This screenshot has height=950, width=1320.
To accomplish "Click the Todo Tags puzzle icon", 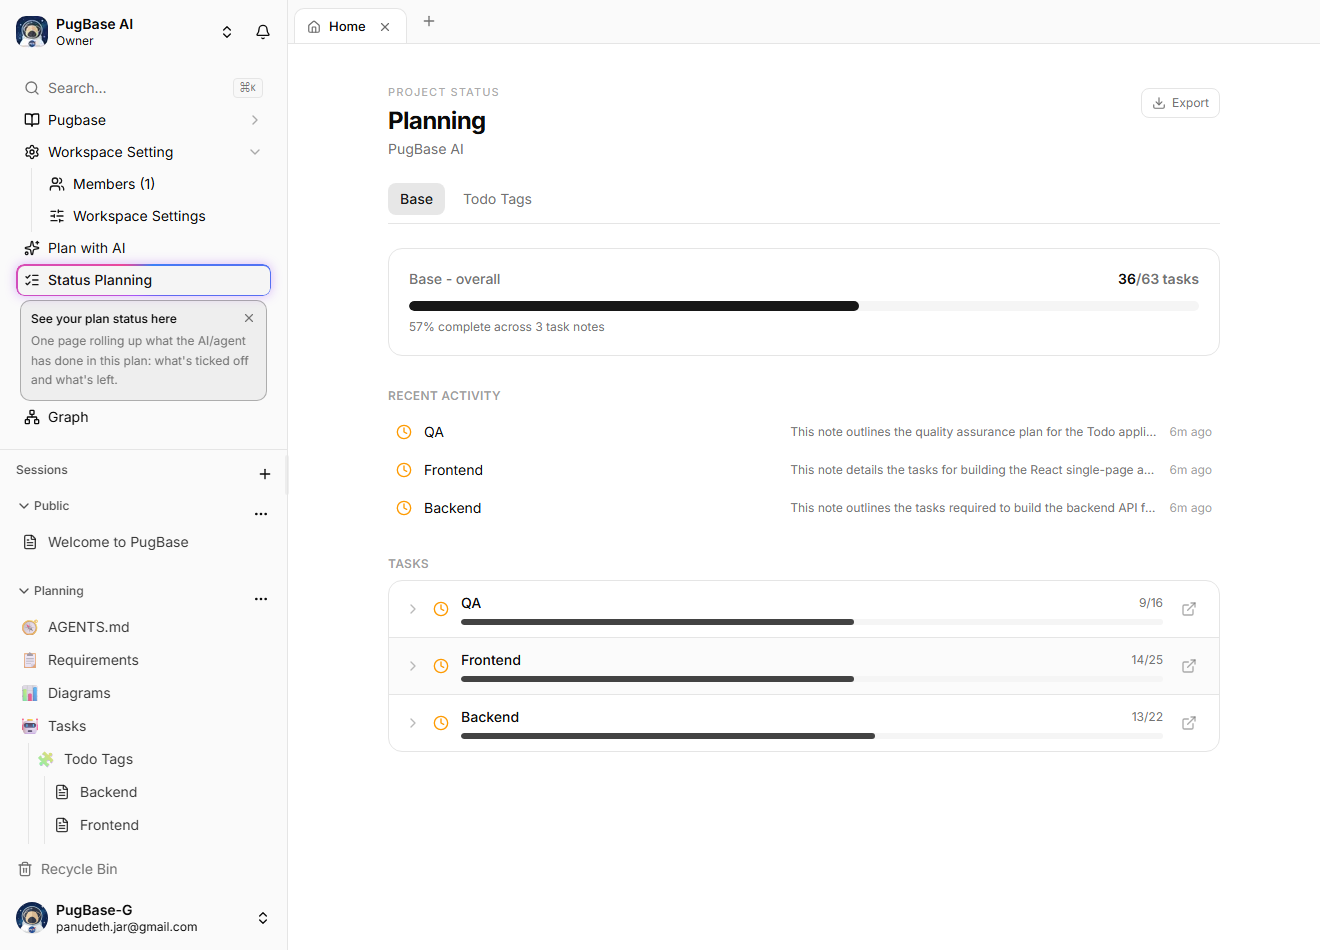I will point(46,759).
